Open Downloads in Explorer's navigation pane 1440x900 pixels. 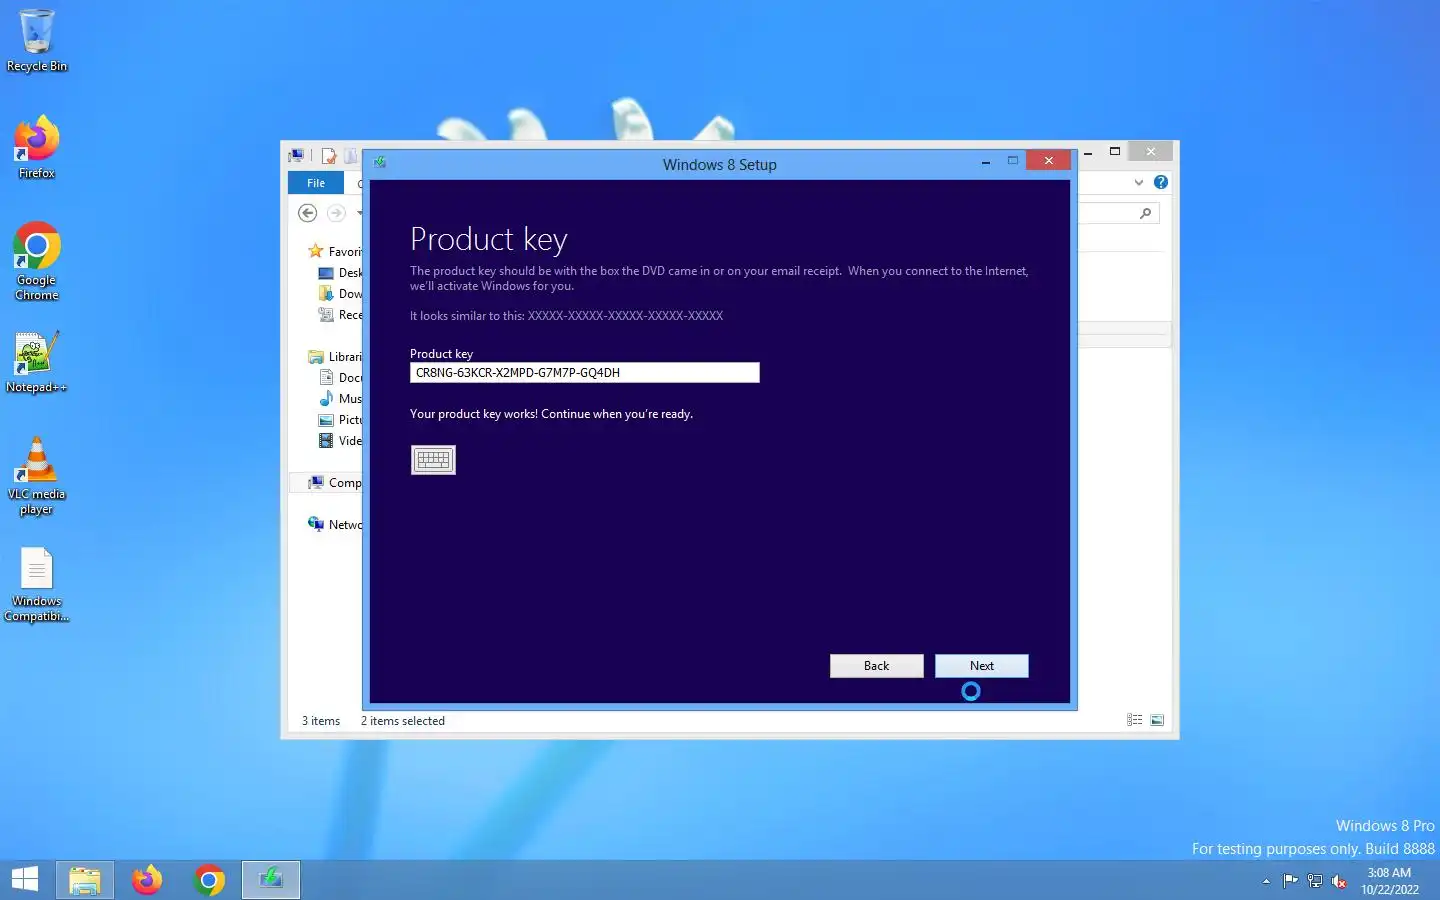[x=340, y=294]
